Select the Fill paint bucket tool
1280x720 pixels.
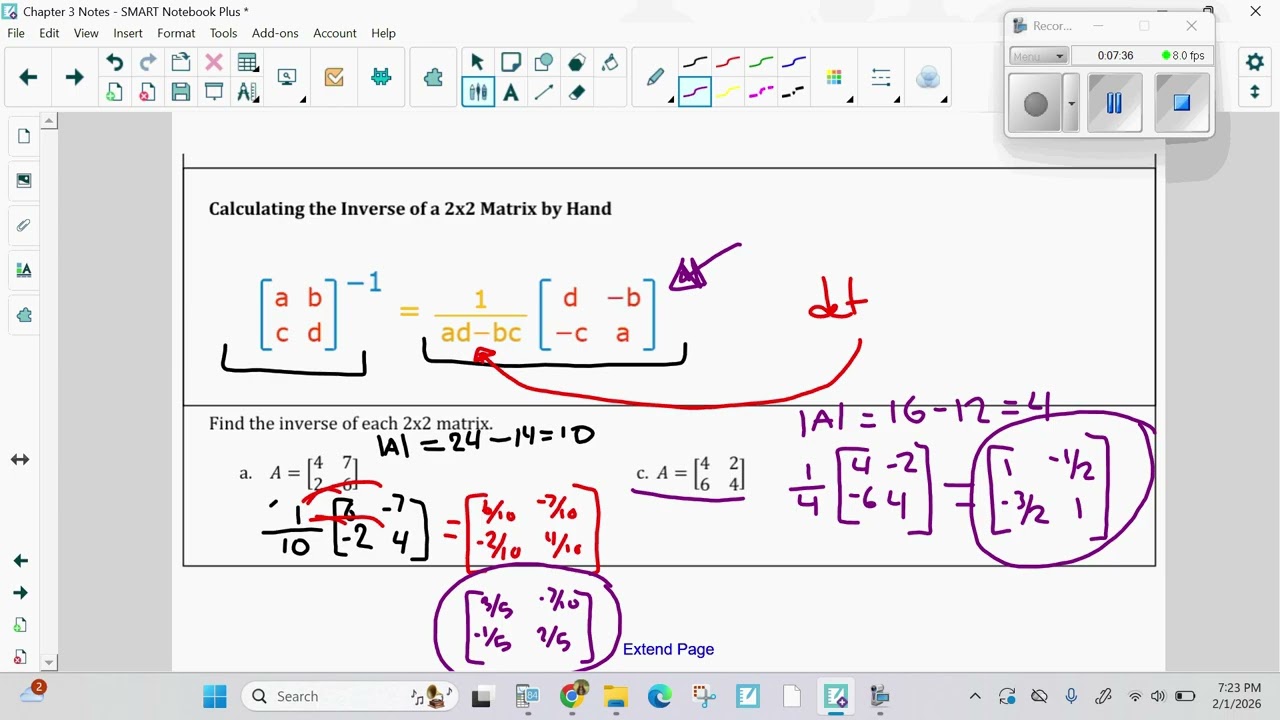click(609, 62)
